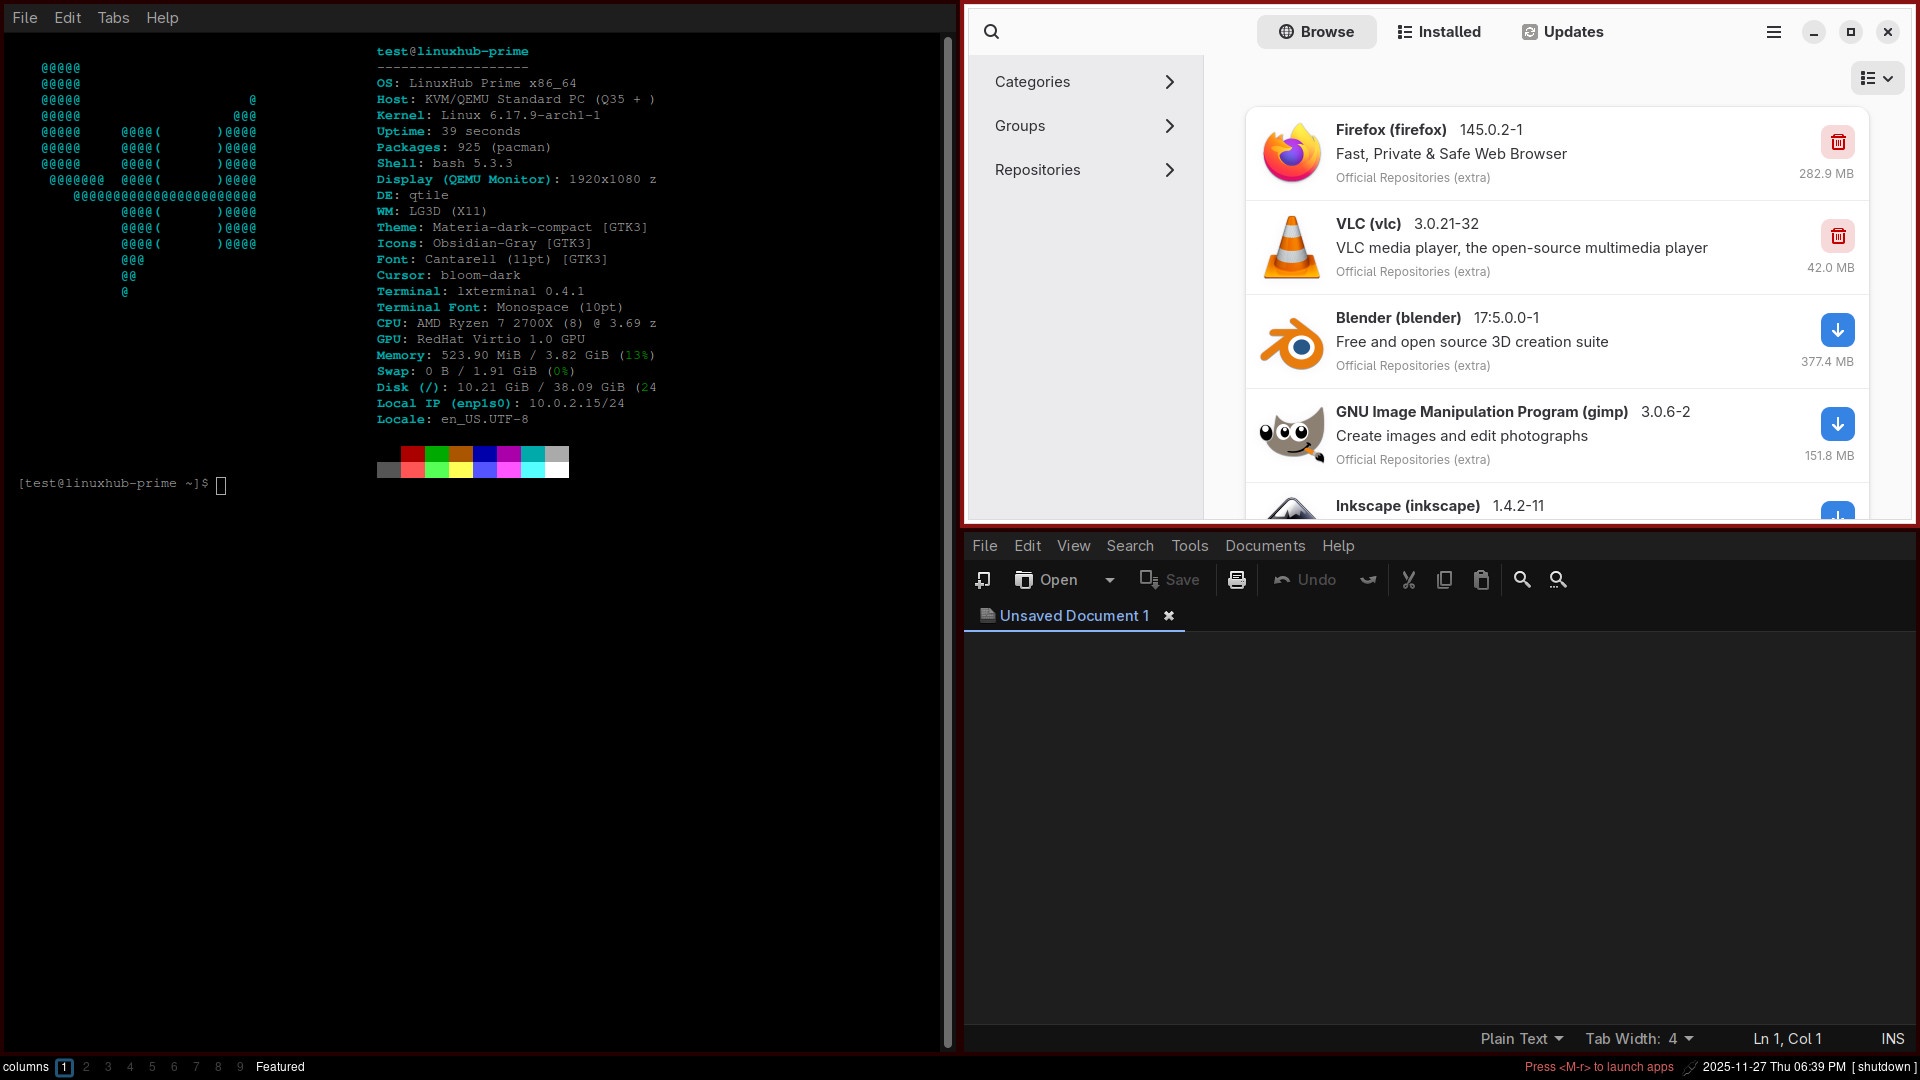Remove Firefox using its trash icon
This screenshot has width=1920, height=1080.
click(x=1837, y=142)
